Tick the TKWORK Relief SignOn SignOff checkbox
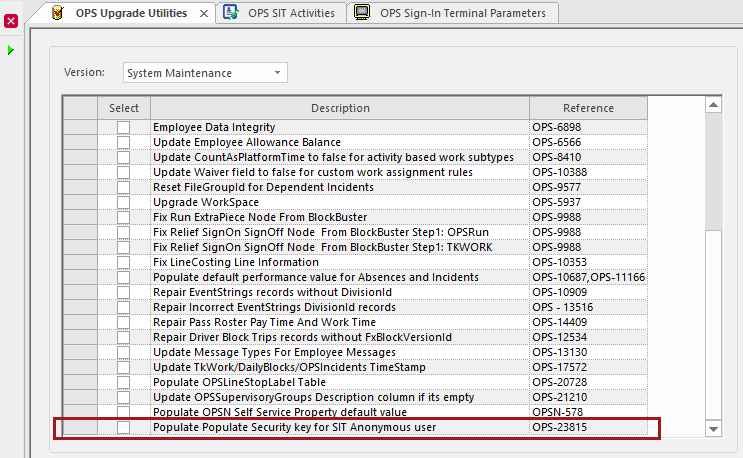The image size is (743, 458). [124, 247]
